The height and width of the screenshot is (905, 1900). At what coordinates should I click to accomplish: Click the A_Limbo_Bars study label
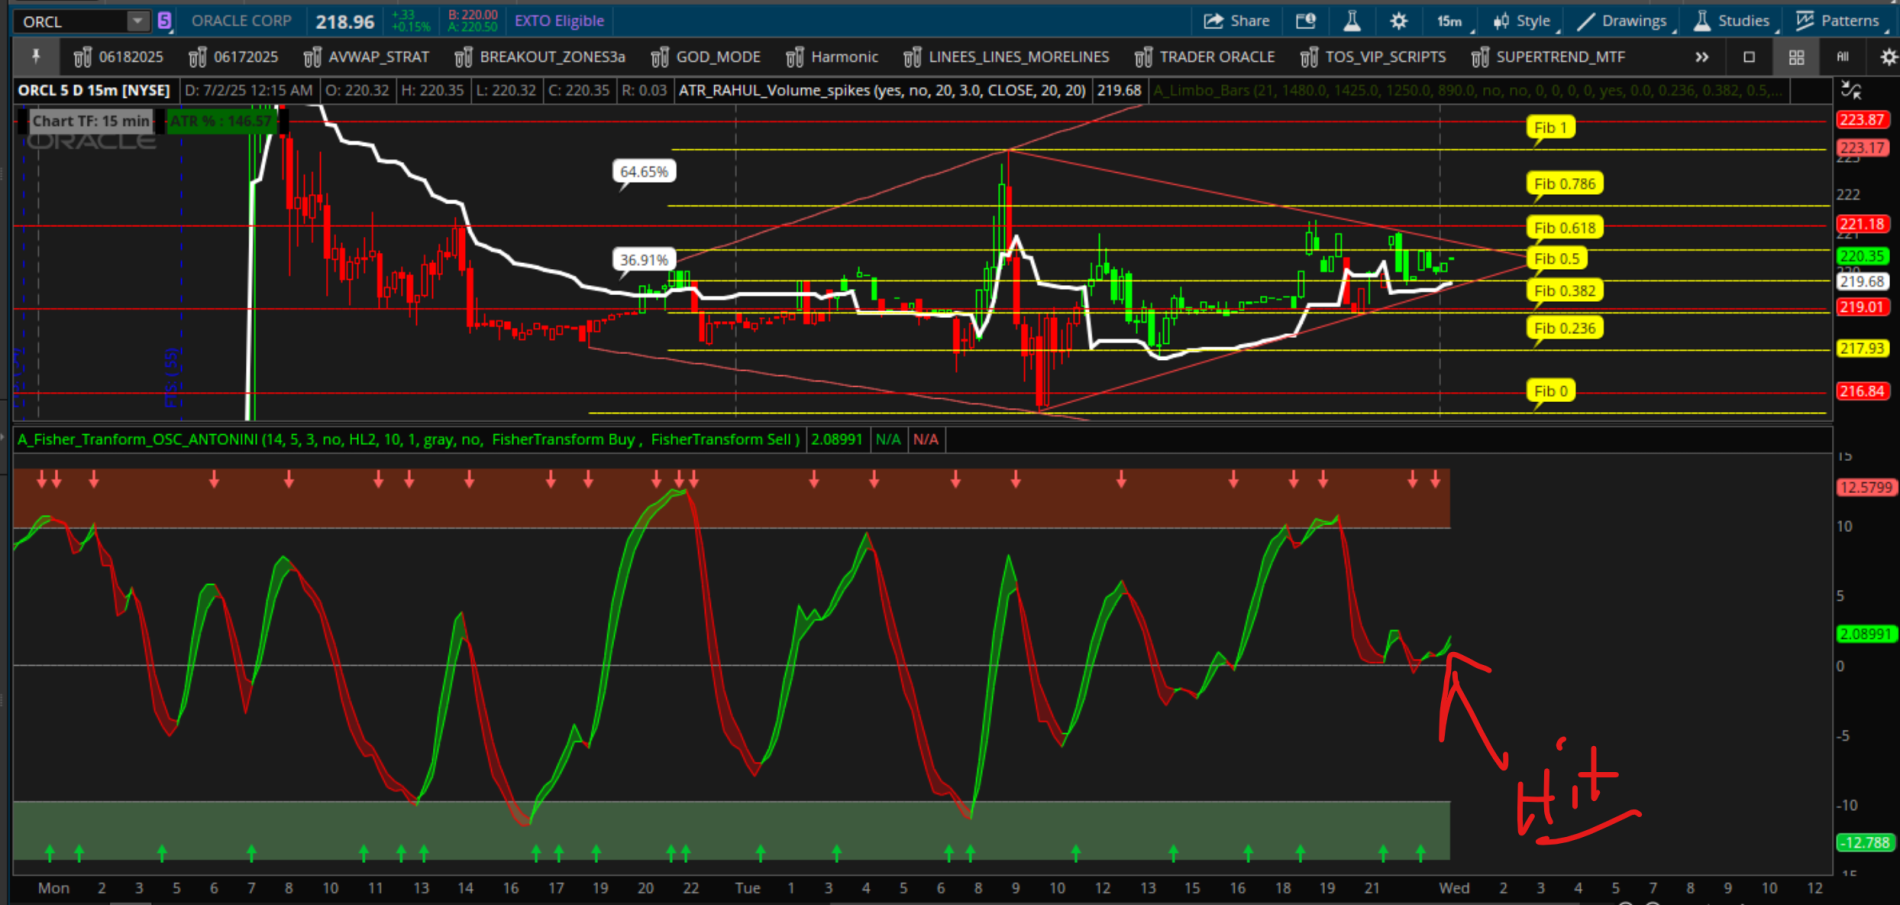1468,90
